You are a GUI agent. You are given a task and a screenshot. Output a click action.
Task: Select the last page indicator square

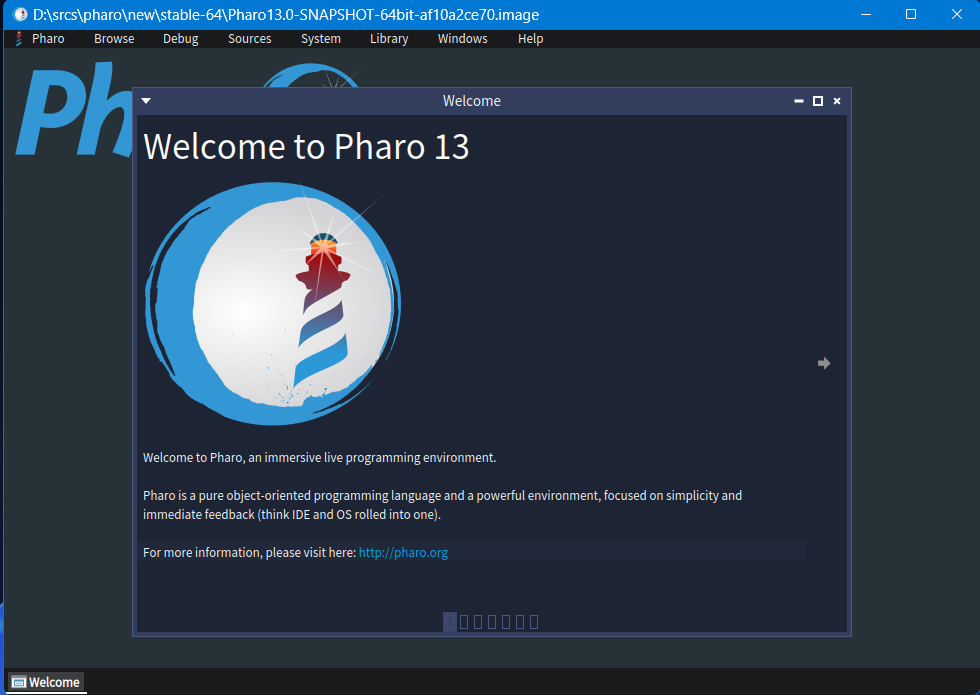pyautogui.click(x=534, y=621)
